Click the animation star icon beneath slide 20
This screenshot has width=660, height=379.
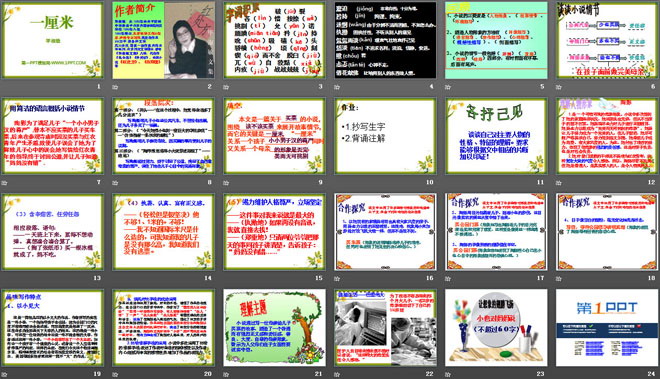tap(115, 374)
